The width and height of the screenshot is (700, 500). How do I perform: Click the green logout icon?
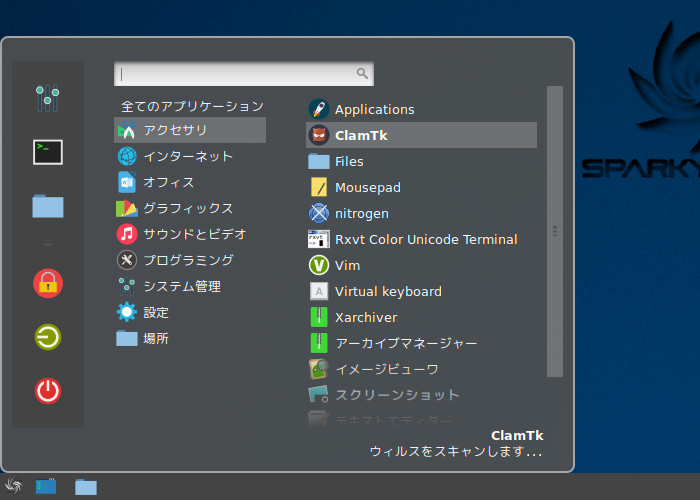point(48,337)
